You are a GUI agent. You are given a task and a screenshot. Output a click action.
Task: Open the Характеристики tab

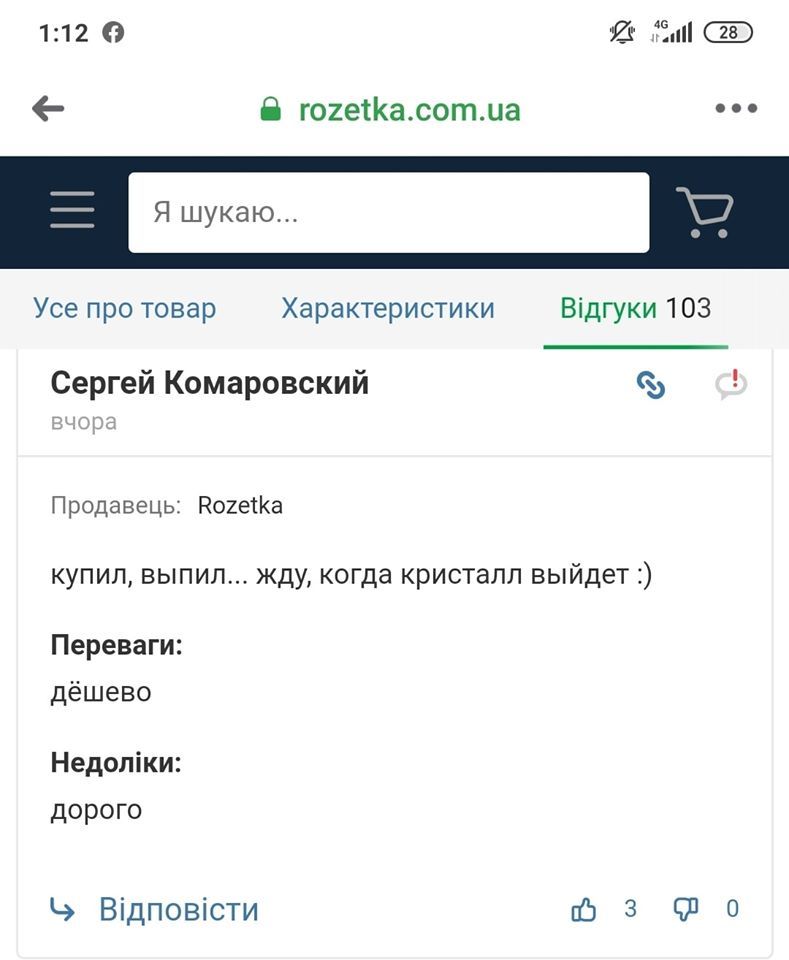coord(388,308)
